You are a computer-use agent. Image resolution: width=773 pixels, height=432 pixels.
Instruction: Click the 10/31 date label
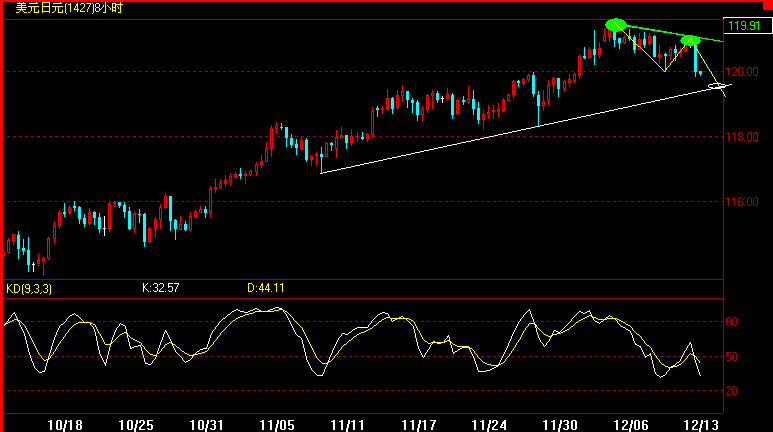[207, 425]
